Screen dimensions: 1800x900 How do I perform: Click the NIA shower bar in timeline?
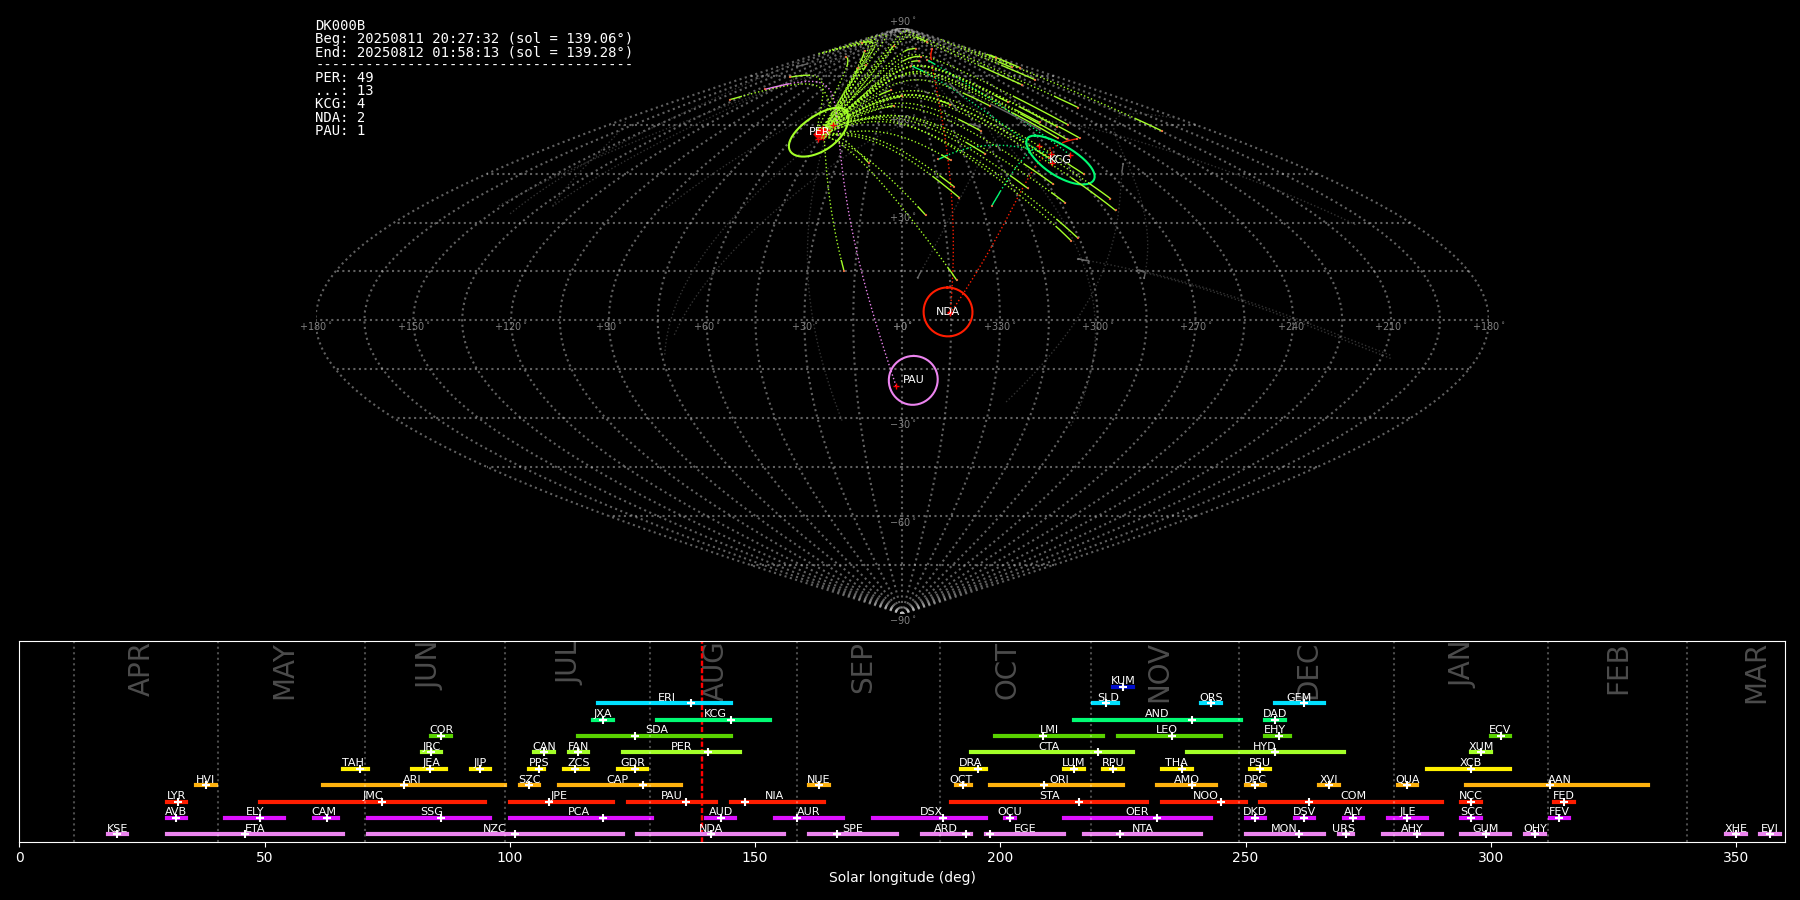pyautogui.click(x=777, y=802)
